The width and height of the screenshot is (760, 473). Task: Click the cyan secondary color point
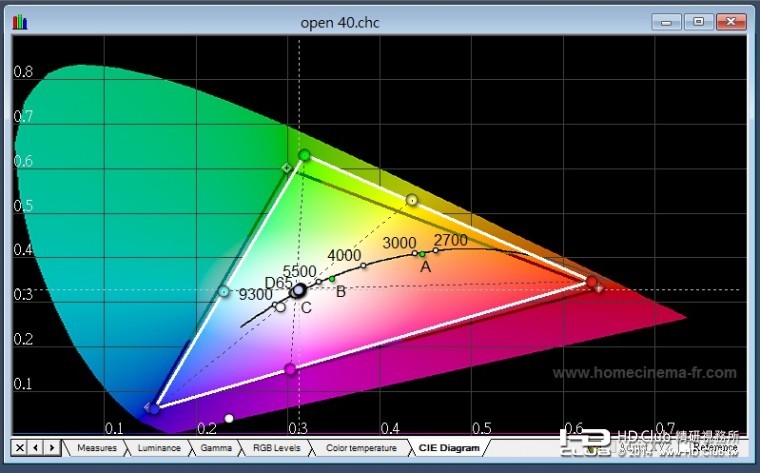coord(223,291)
